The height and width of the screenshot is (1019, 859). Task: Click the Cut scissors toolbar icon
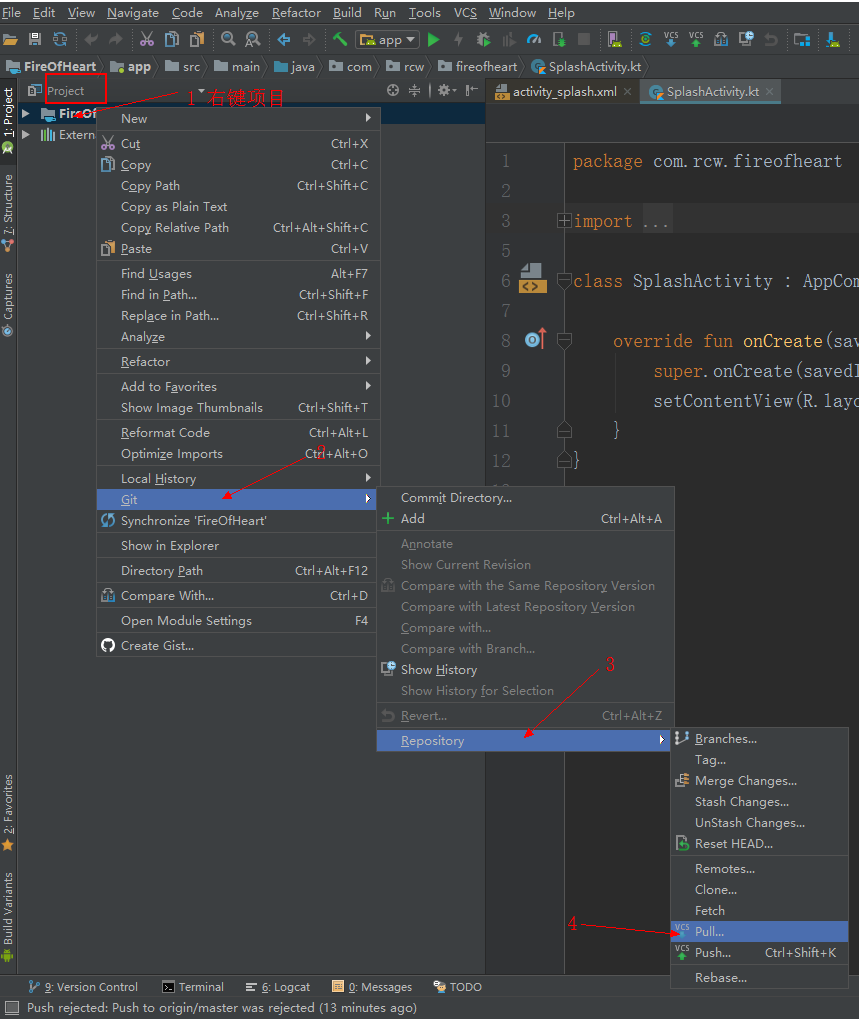click(x=147, y=40)
